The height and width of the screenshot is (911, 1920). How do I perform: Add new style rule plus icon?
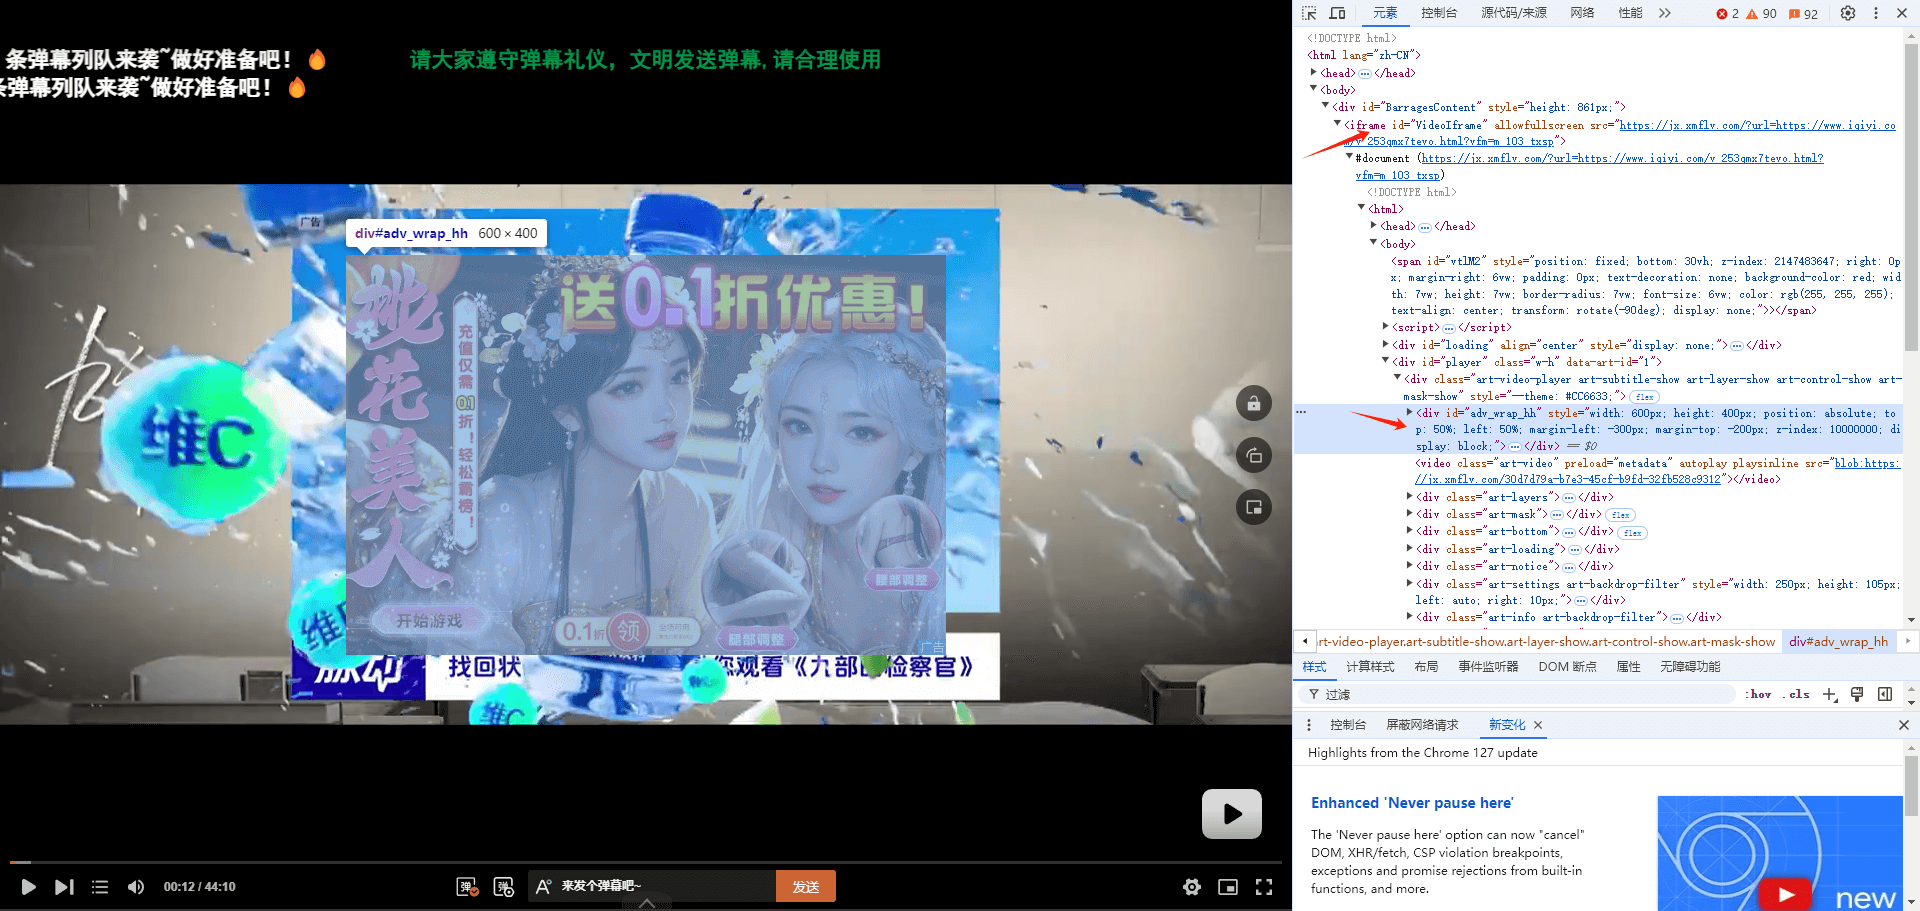1829,694
